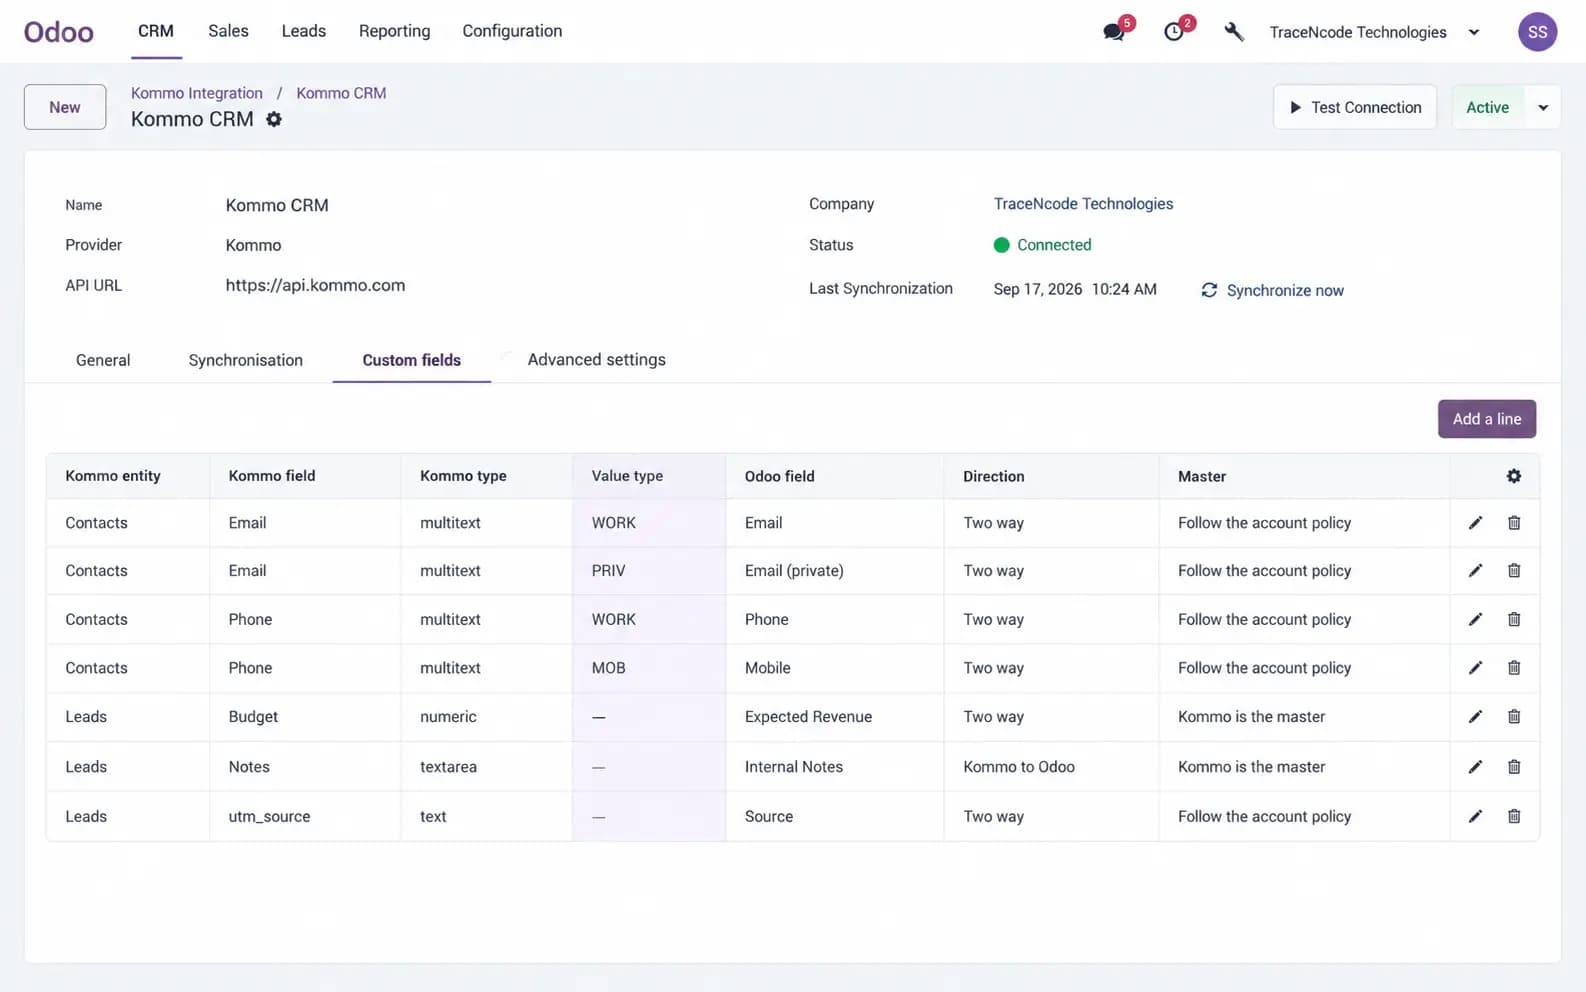Select the Custom fields tab
The image size is (1586, 992).
pos(412,360)
